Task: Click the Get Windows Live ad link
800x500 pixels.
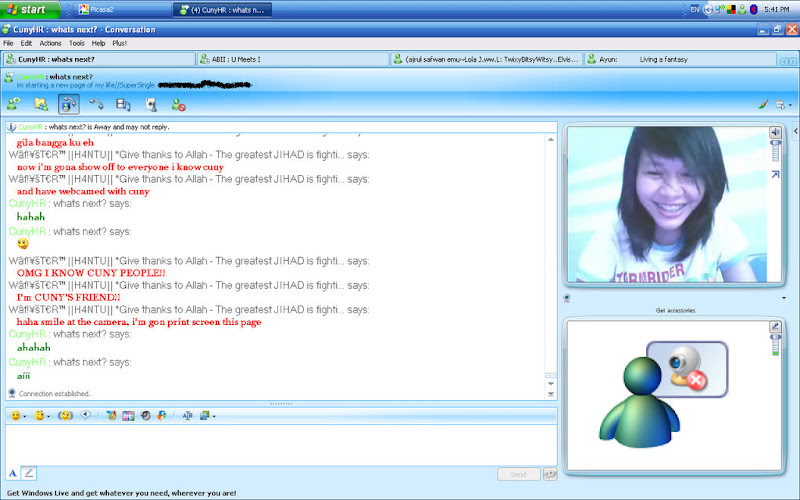Action: click(x=121, y=493)
